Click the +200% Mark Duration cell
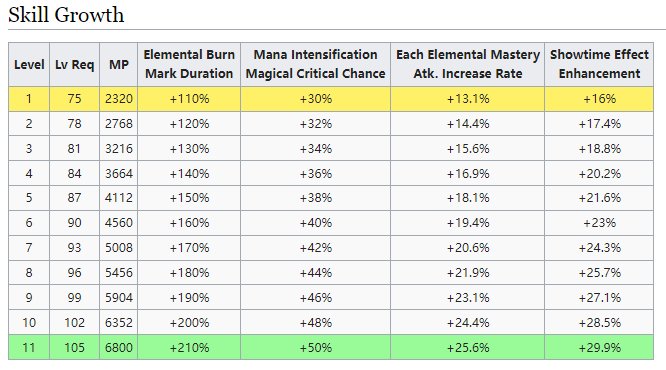The height and width of the screenshot is (370, 666). click(x=189, y=322)
